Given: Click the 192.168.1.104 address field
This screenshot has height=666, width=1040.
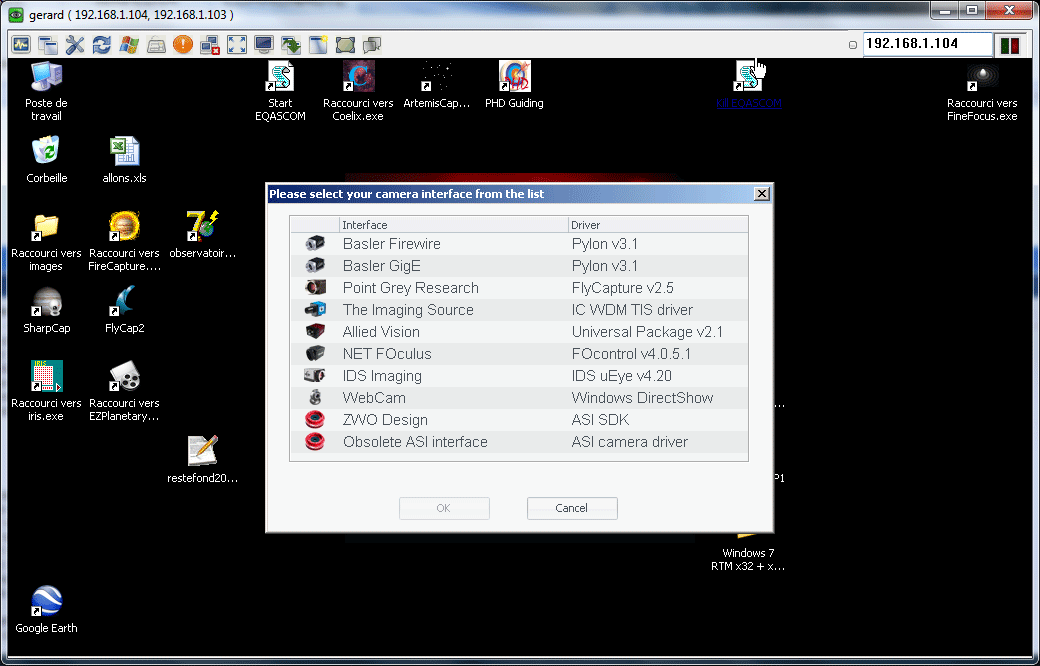Looking at the screenshot, I should [927, 44].
